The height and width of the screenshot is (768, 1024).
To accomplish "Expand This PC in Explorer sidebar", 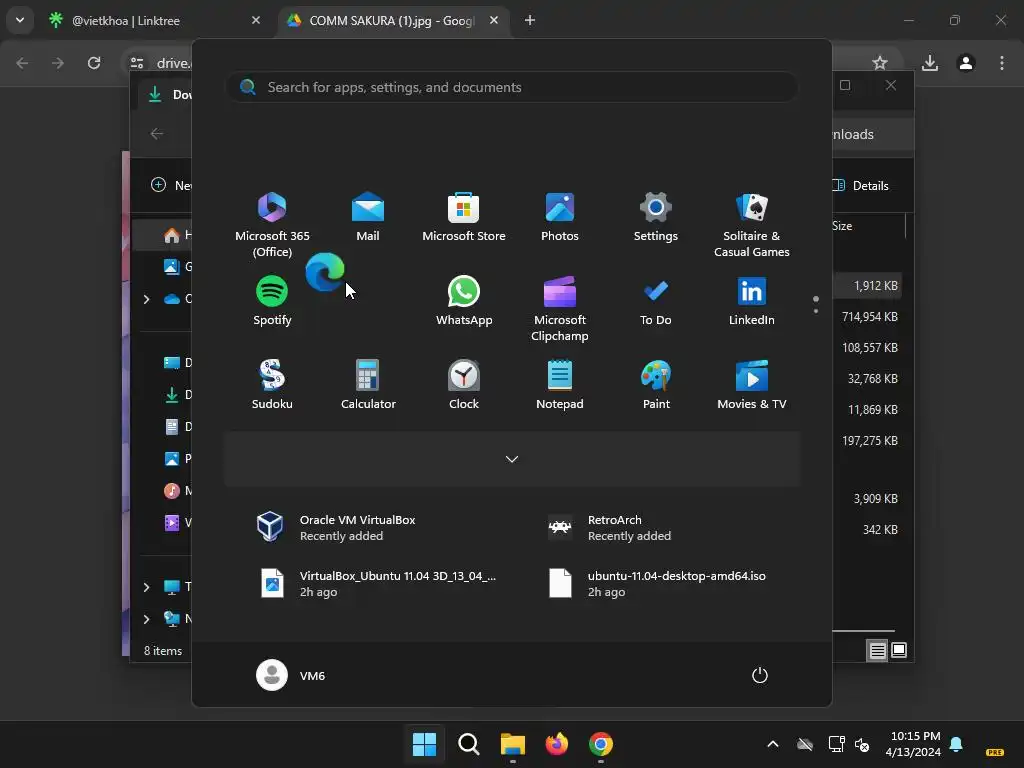I will pyautogui.click(x=146, y=587).
